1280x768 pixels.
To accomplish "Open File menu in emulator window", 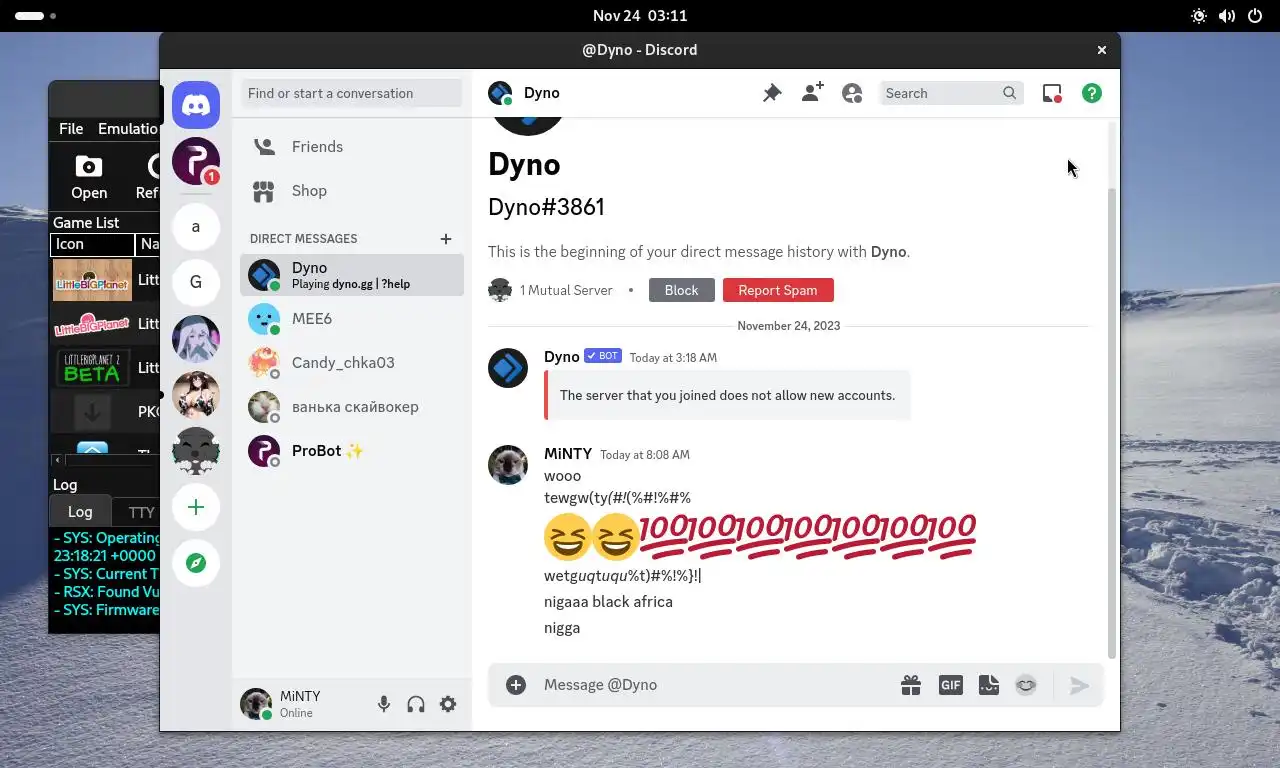I will click(x=71, y=129).
